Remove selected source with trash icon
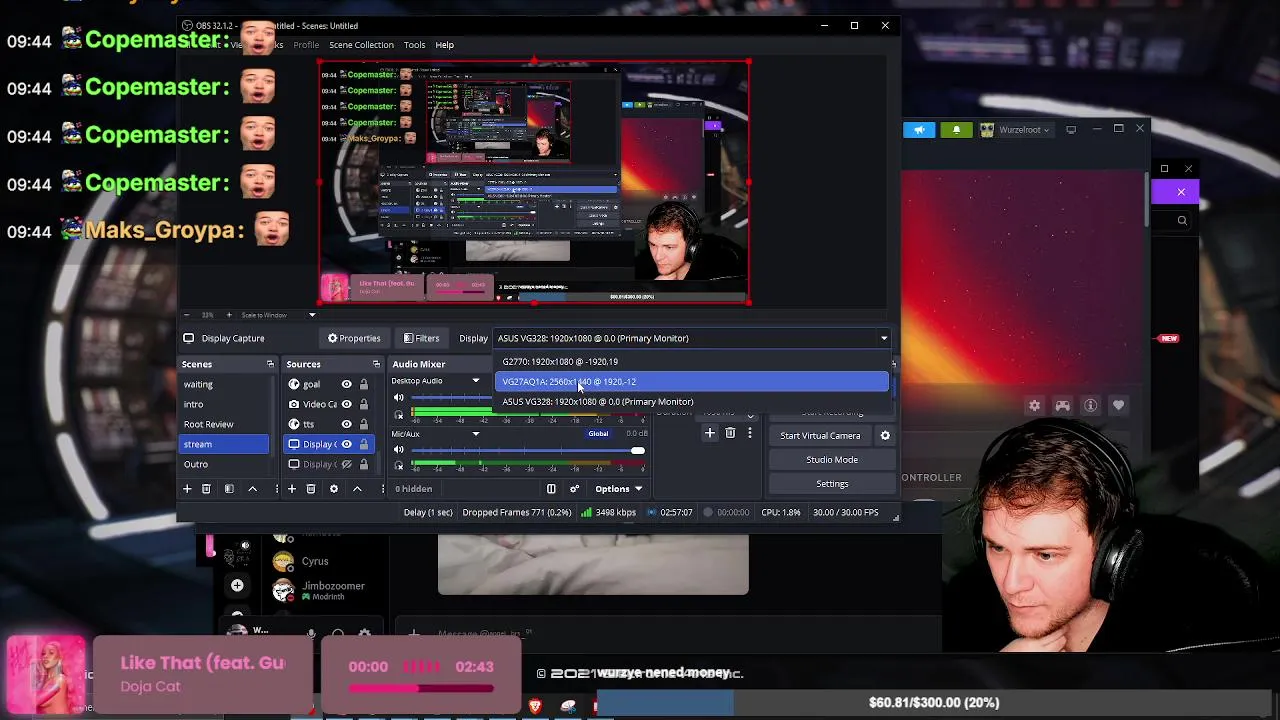Viewport: 1280px width, 720px height. point(311,489)
